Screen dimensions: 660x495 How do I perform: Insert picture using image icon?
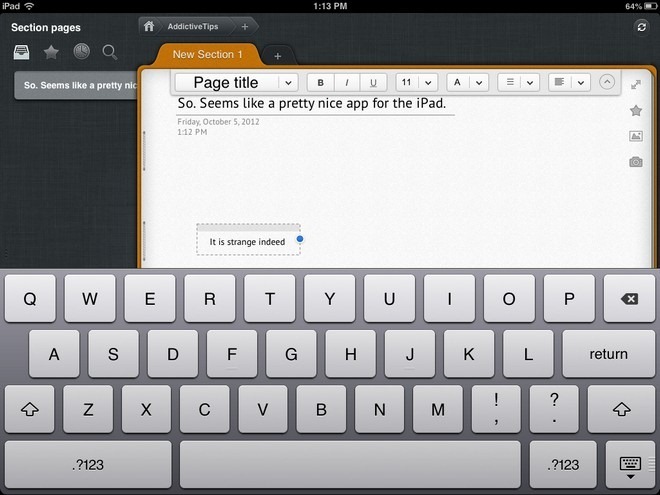(x=636, y=136)
